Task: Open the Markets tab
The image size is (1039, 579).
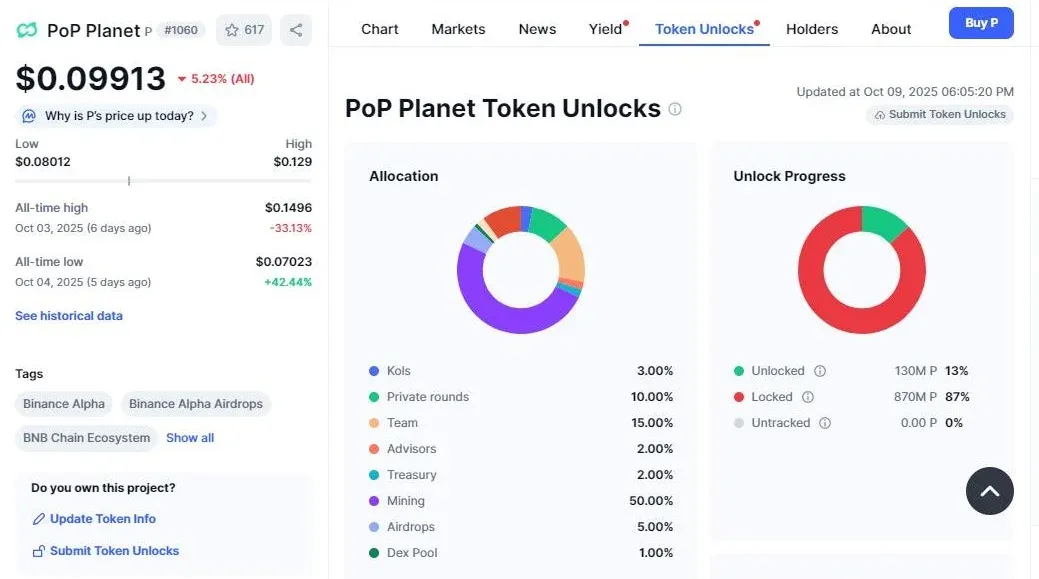Action: pyautogui.click(x=458, y=29)
